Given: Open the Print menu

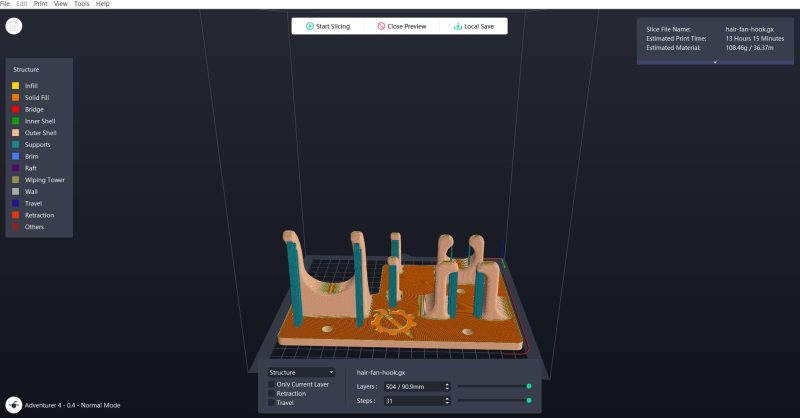Looking at the screenshot, I should tap(41, 4).
